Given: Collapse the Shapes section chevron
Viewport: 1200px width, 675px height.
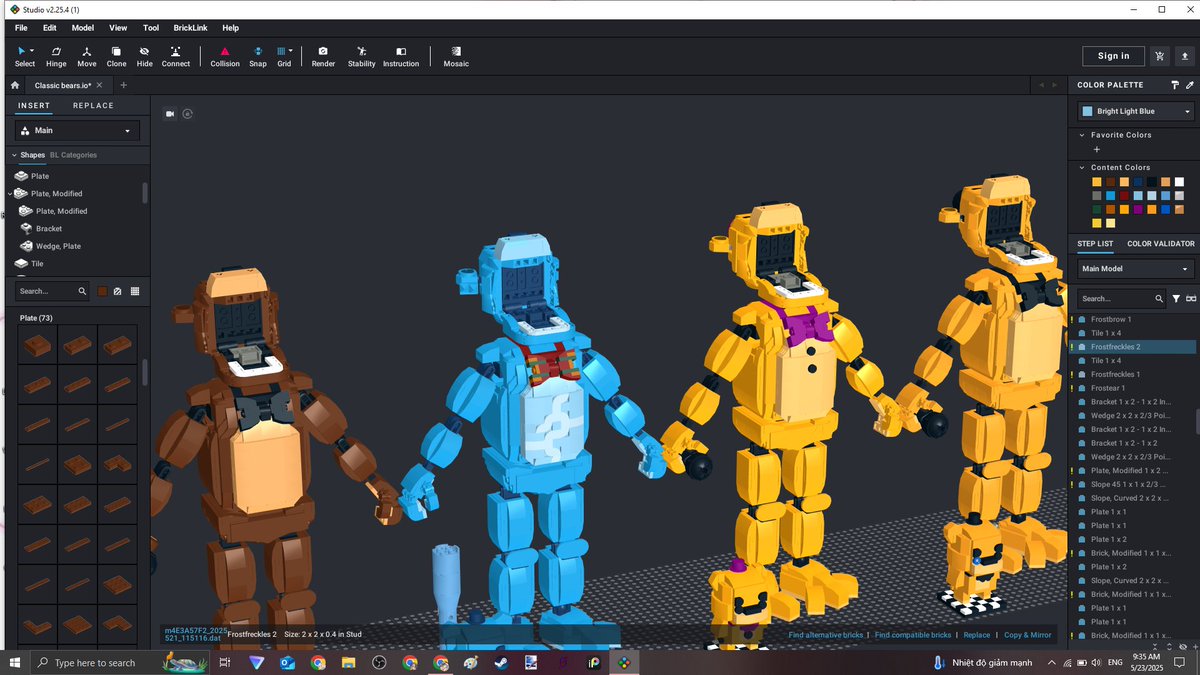Looking at the screenshot, I should 14,155.
